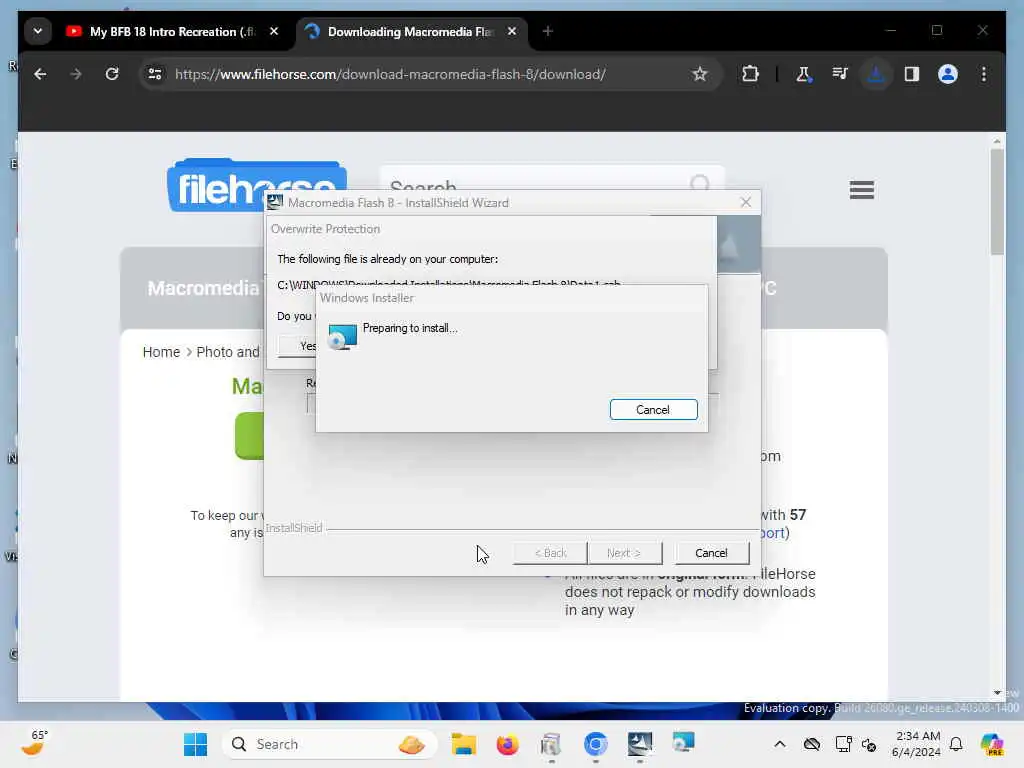The image size is (1024, 768).
Task: Launch Firefox from the taskbar
Action: click(507, 744)
